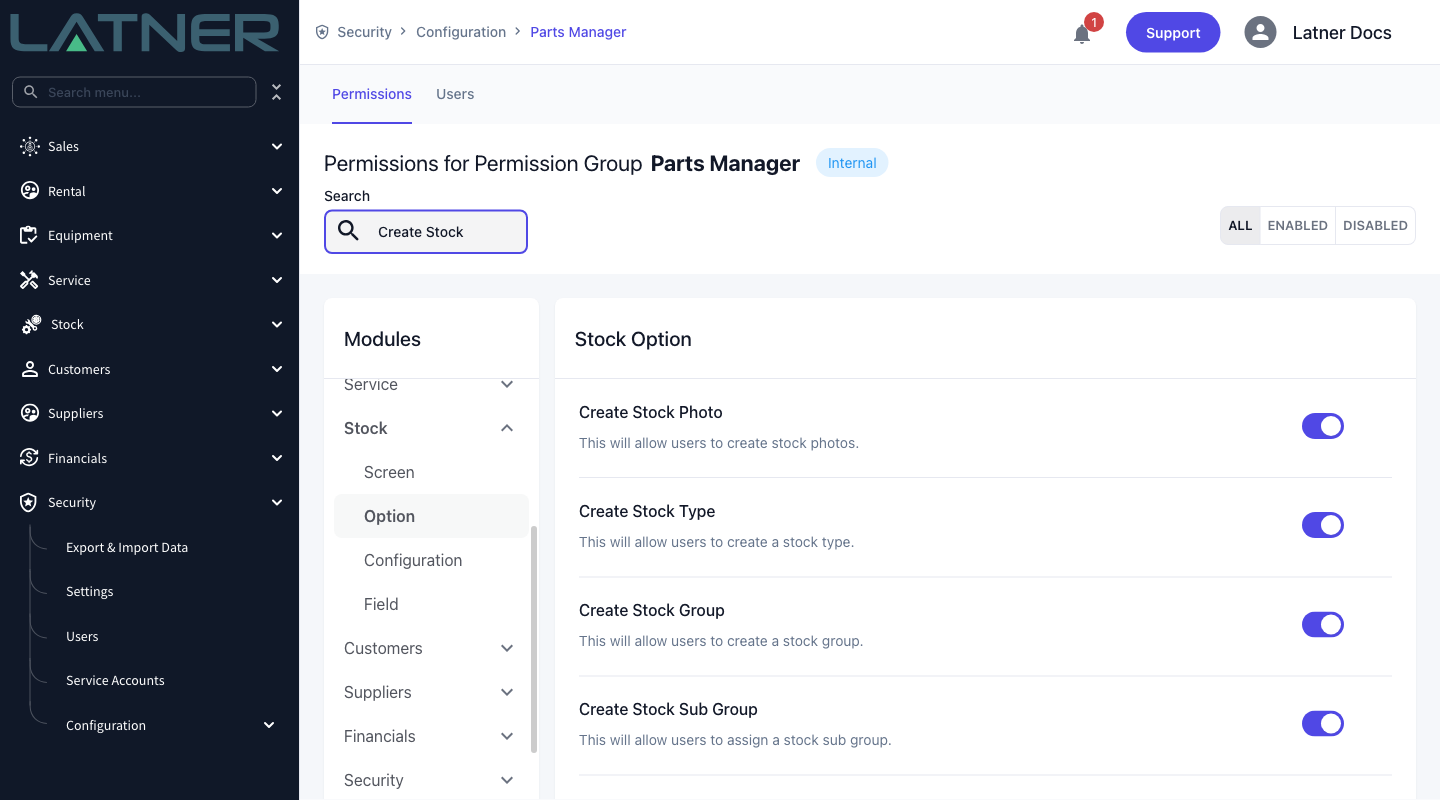
Task: Switch to the Users tab
Action: 455,94
